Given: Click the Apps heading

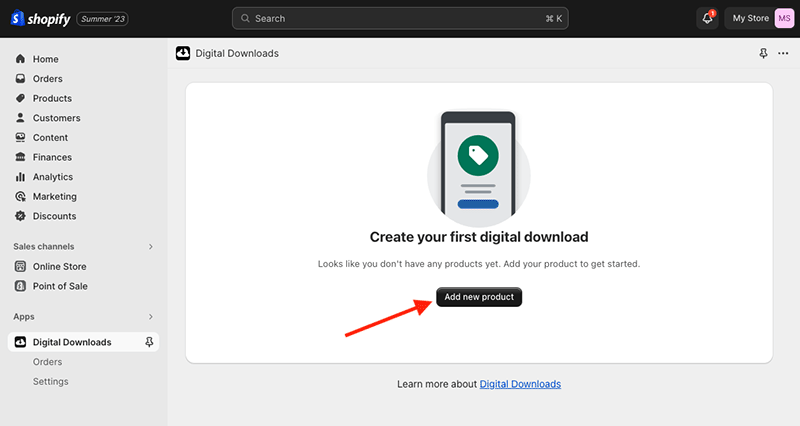Looking at the screenshot, I should (23, 317).
